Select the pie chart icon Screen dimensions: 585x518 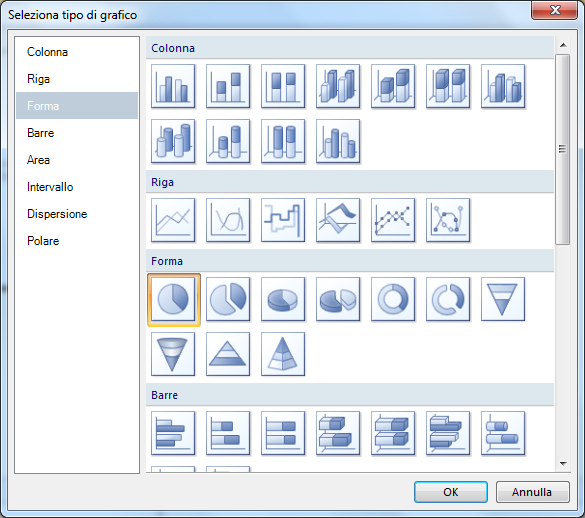pos(173,299)
